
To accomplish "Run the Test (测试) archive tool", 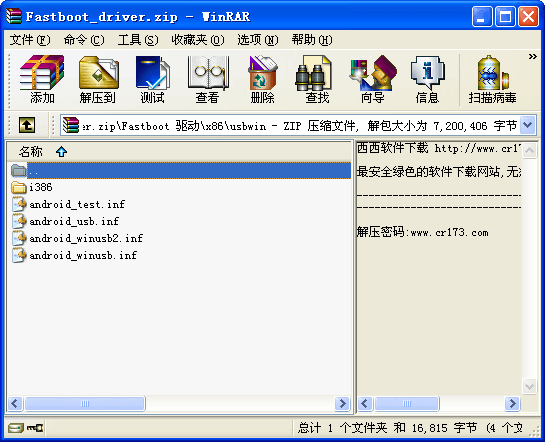I will click(x=152, y=79).
